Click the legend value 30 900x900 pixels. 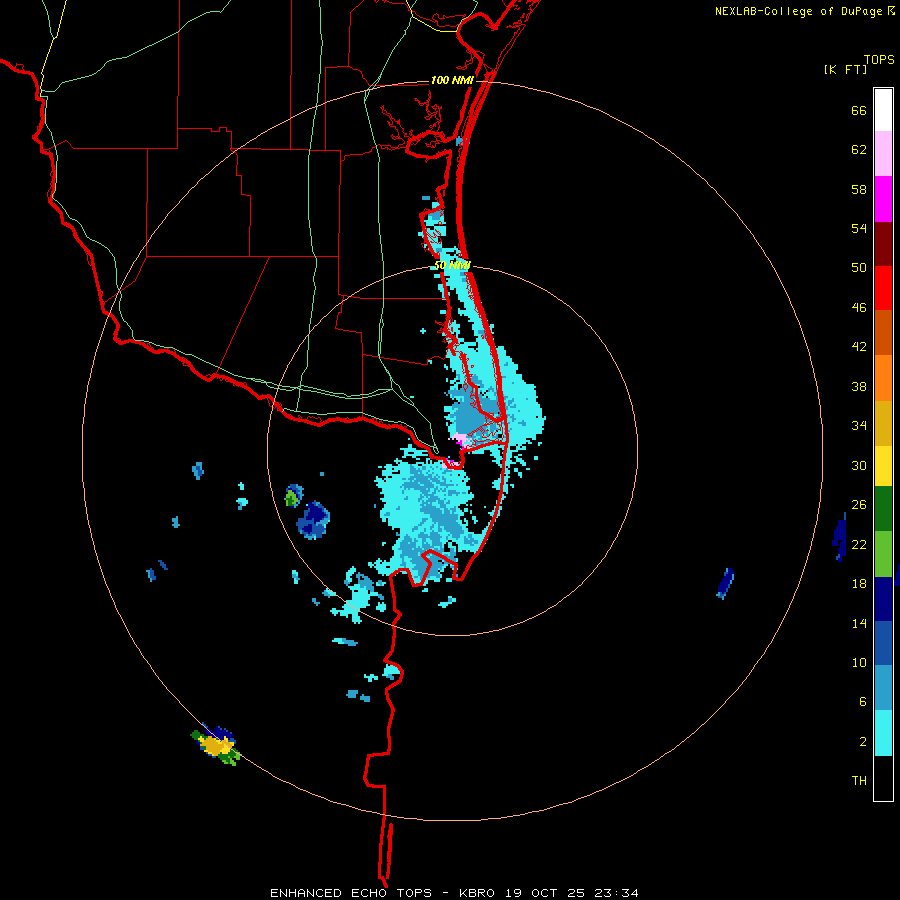(x=859, y=465)
